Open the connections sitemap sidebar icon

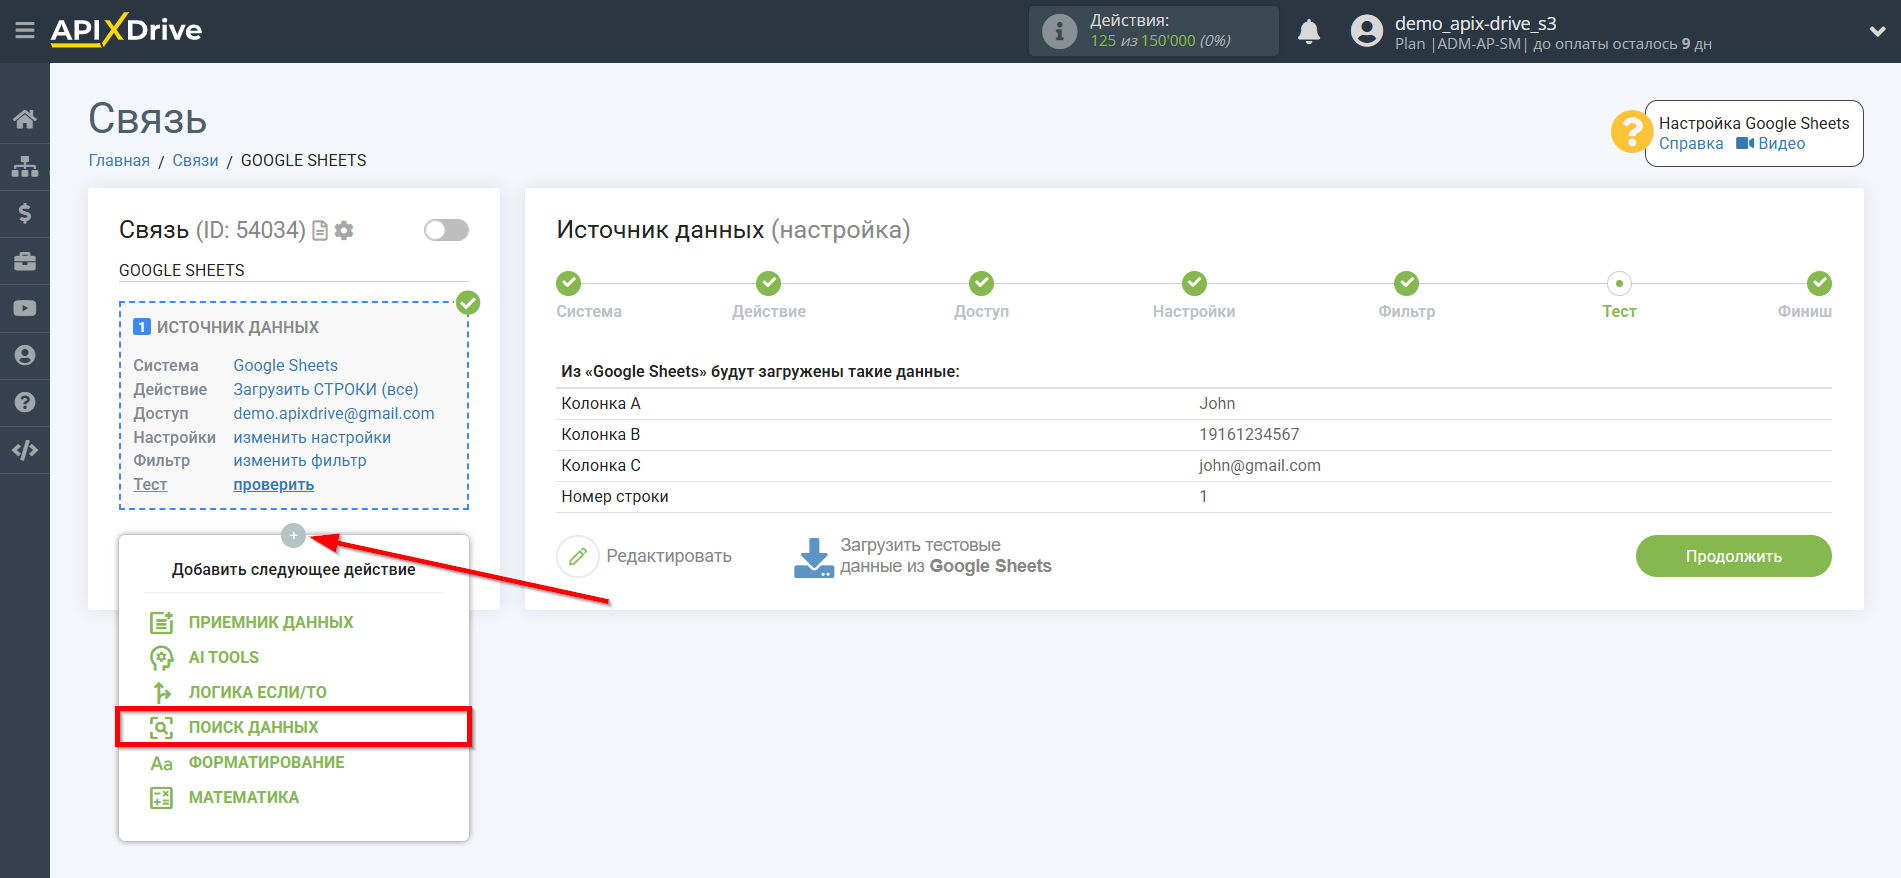tap(25, 166)
